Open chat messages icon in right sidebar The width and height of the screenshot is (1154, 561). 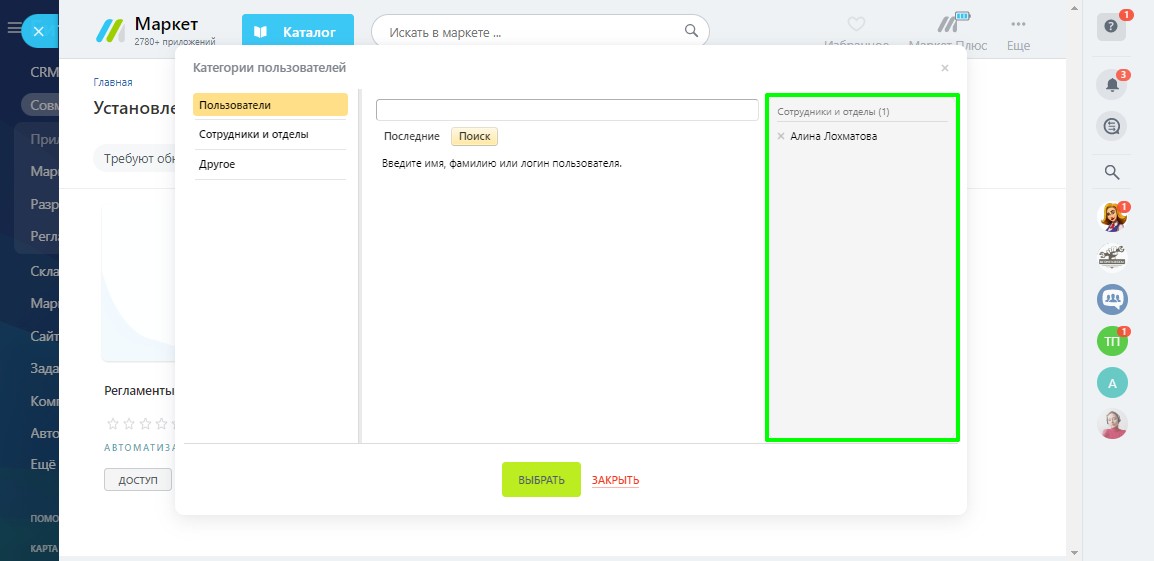(x=1111, y=126)
